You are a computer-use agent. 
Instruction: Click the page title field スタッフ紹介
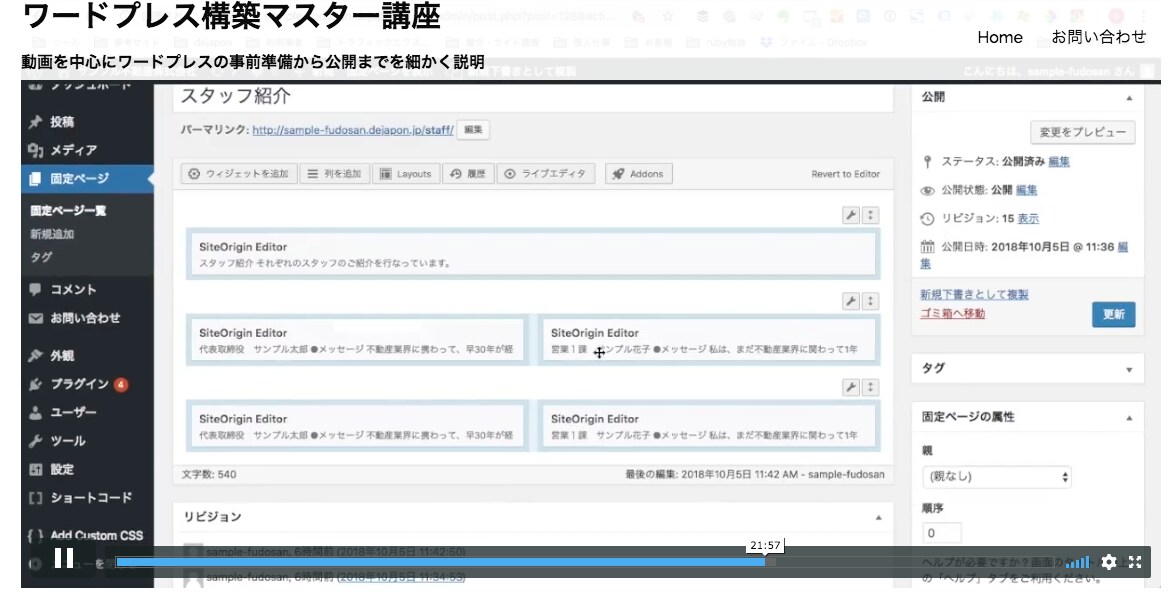tap(533, 97)
